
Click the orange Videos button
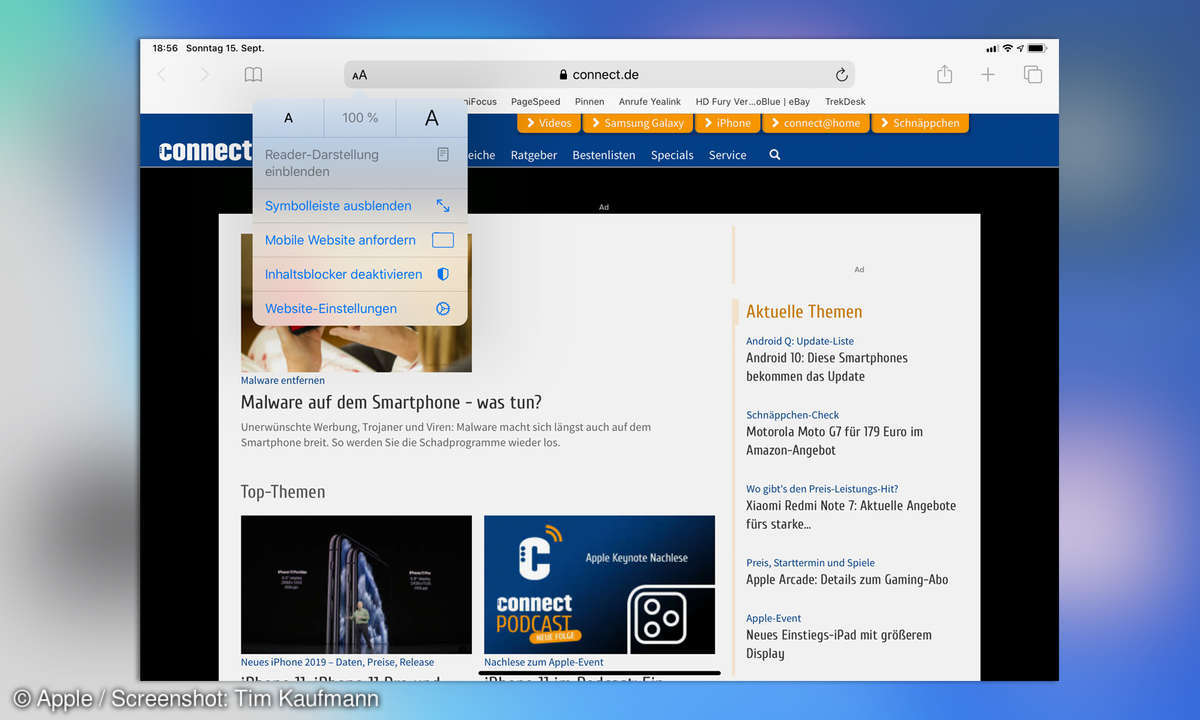tap(548, 123)
